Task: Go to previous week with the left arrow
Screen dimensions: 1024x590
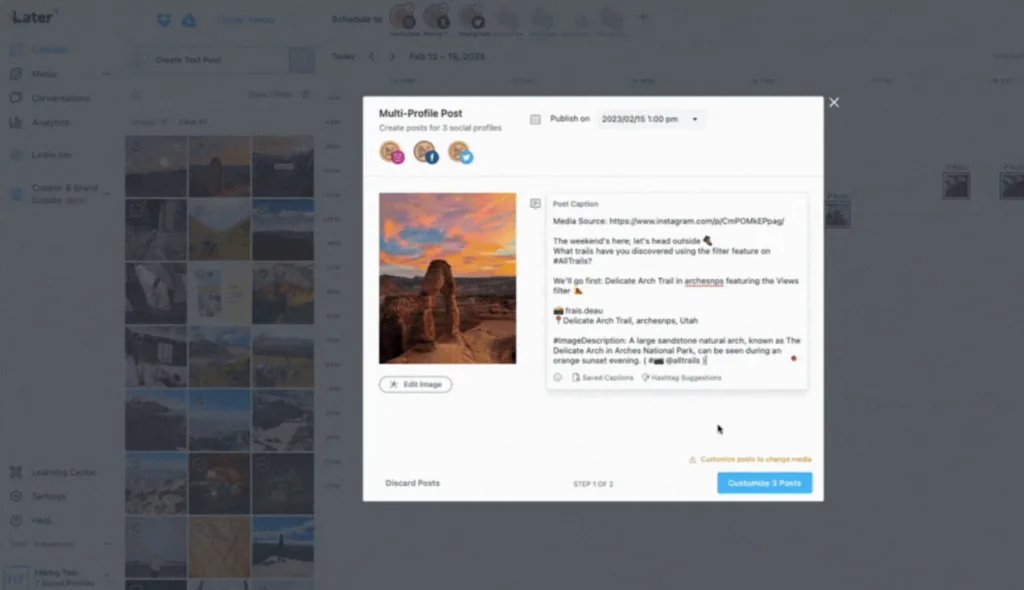Action: (x=372, y=57)
